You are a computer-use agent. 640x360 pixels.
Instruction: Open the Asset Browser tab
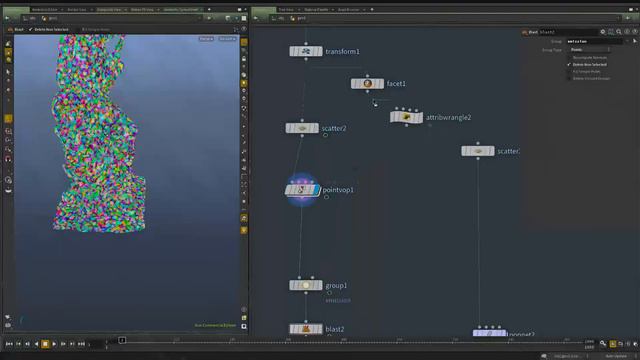pos(348,9)
